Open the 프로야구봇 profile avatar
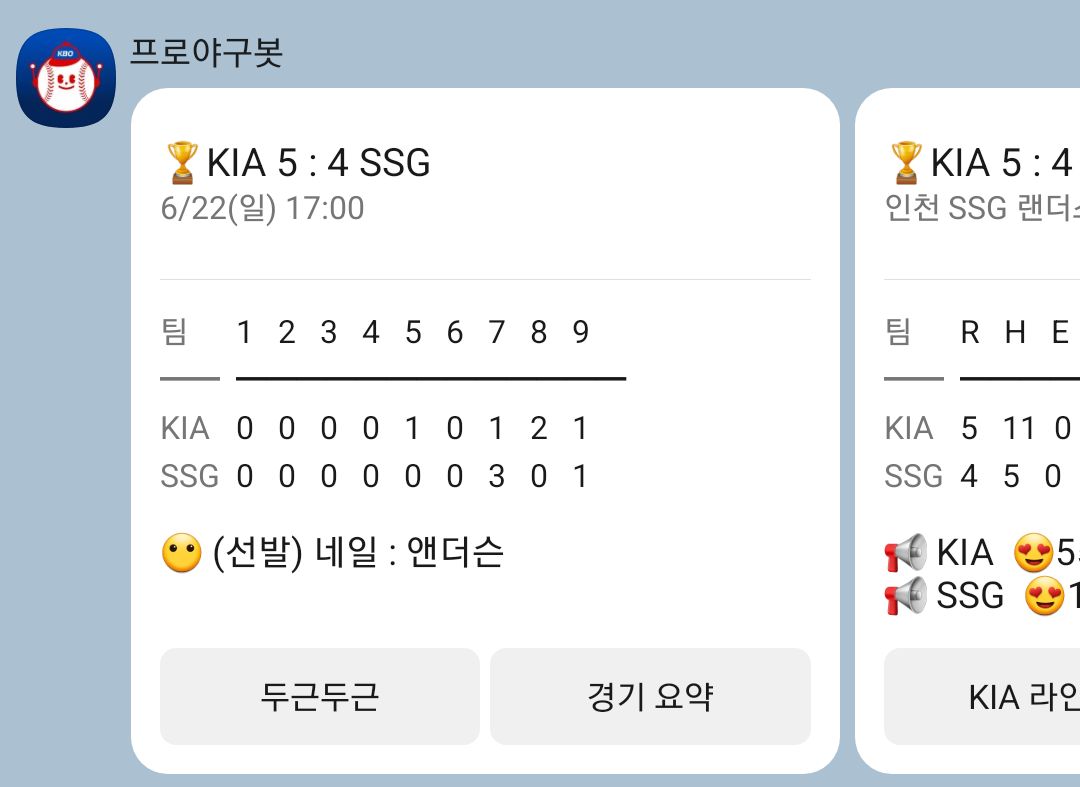This screenshot has width=1080, height=787. click(x=66, y=78)
